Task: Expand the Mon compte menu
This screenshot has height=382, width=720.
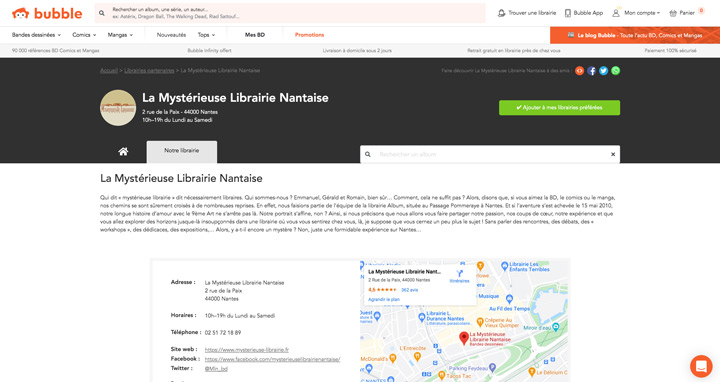Action: pos(636,13)
